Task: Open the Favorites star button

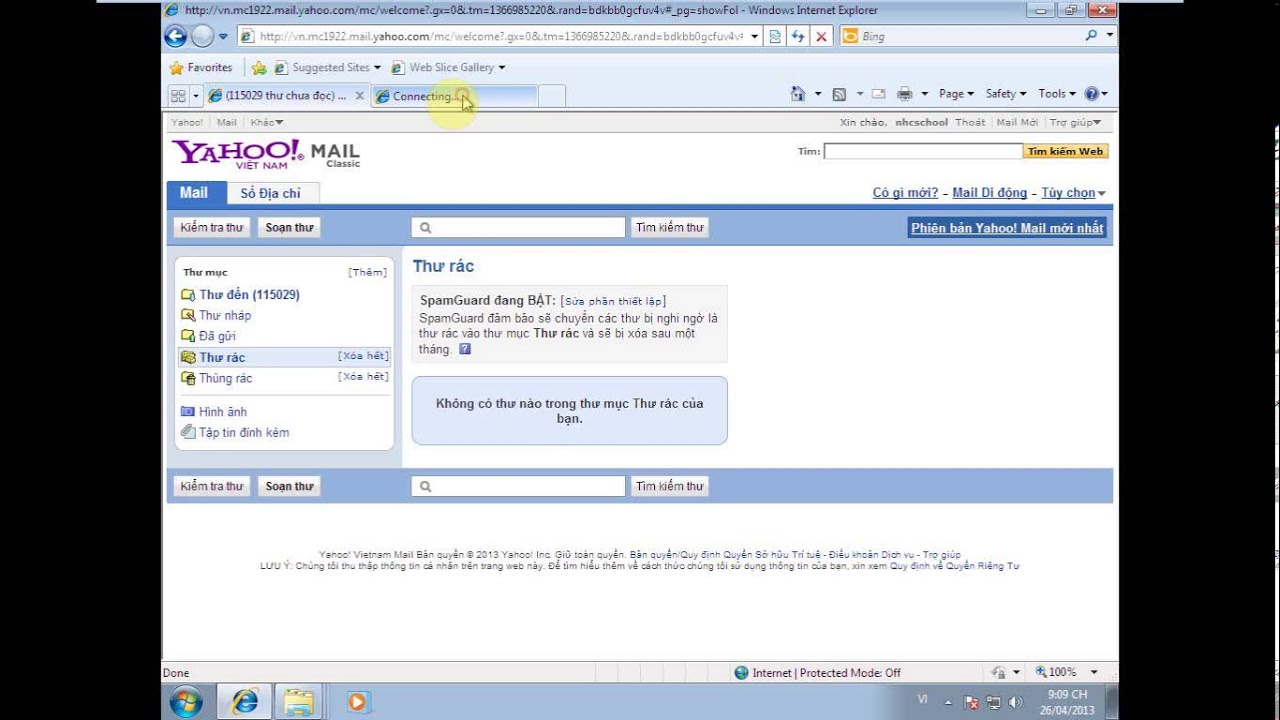Action: coord(201,67)
